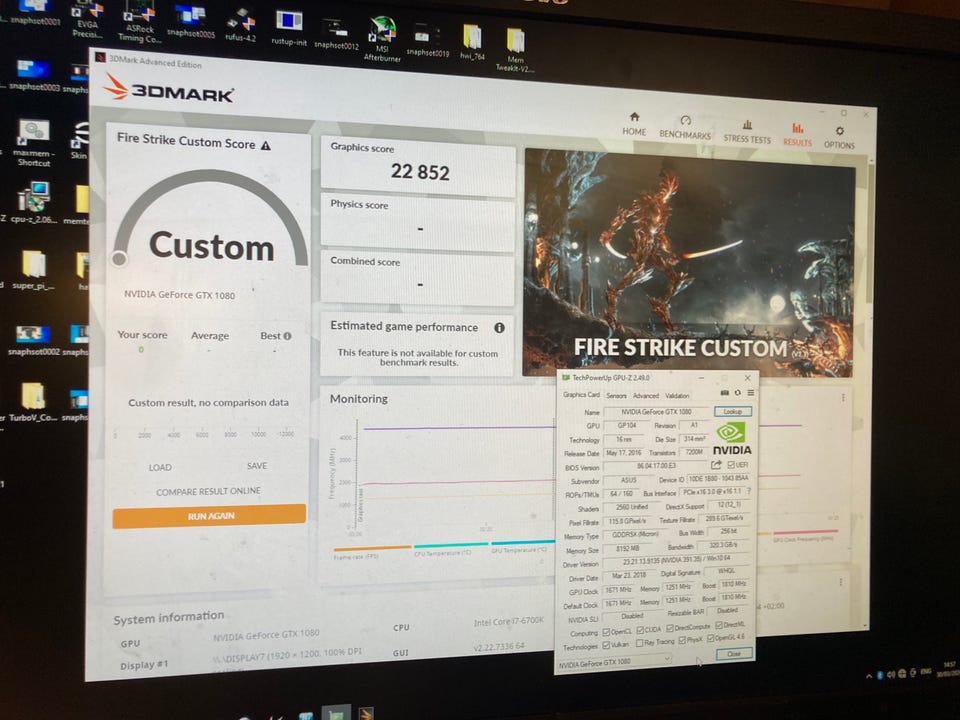Toggle the CUDA checkbox in GPU-Z
This screenshot has width=960, height=720.
pos(640,630)
